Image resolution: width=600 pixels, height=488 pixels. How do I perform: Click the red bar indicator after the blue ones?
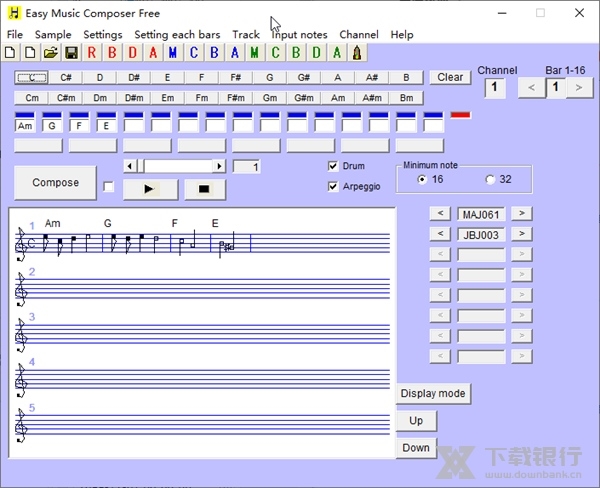(461, 115)
